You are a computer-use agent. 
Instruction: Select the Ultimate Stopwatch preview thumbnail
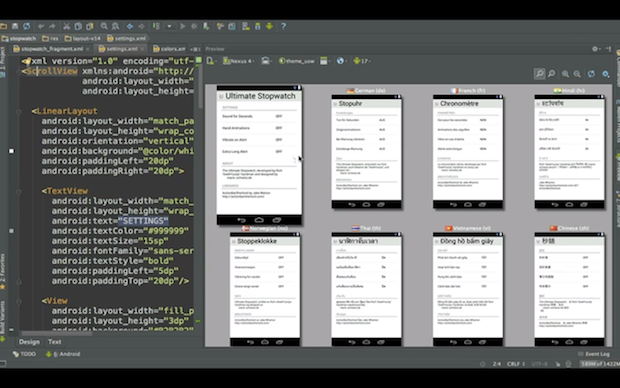(x=259, y=155)
